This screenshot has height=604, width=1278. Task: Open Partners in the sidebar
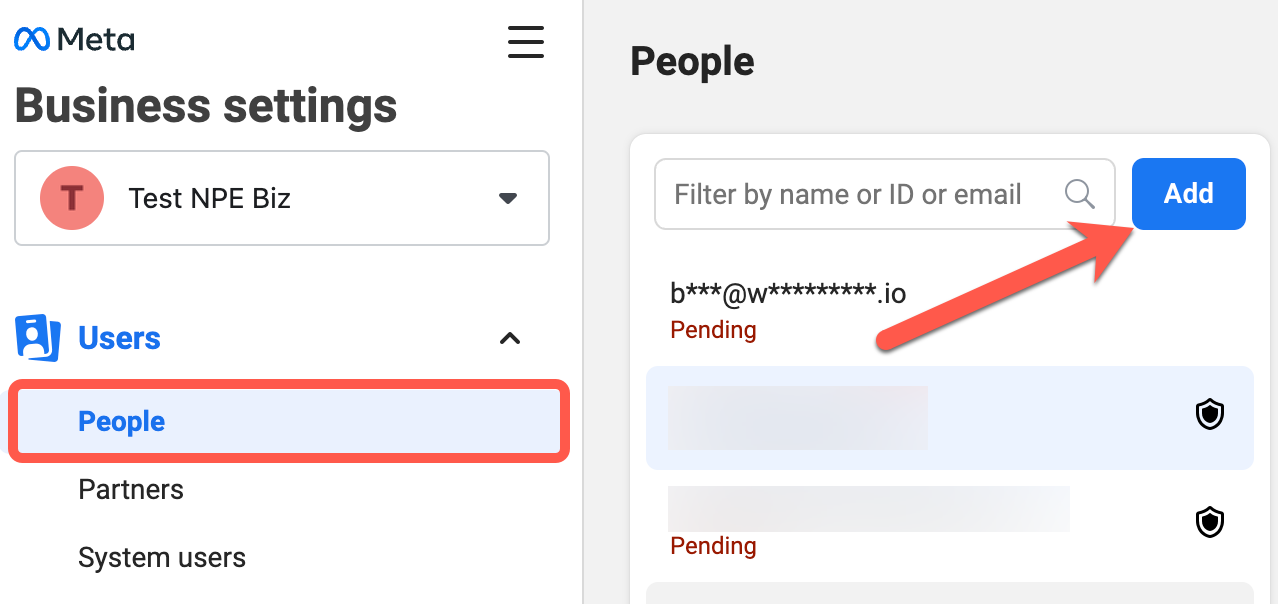pyautogui.click(x=131, y=489)
